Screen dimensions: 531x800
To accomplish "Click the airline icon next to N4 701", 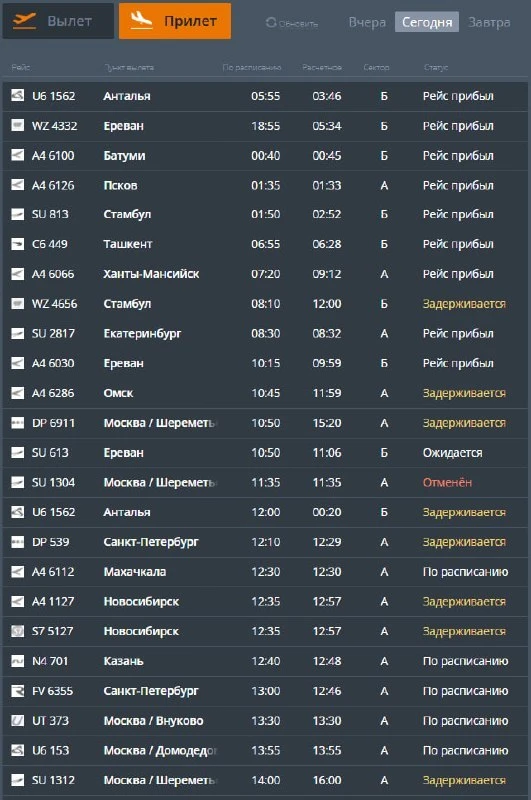I will point(17,661).
